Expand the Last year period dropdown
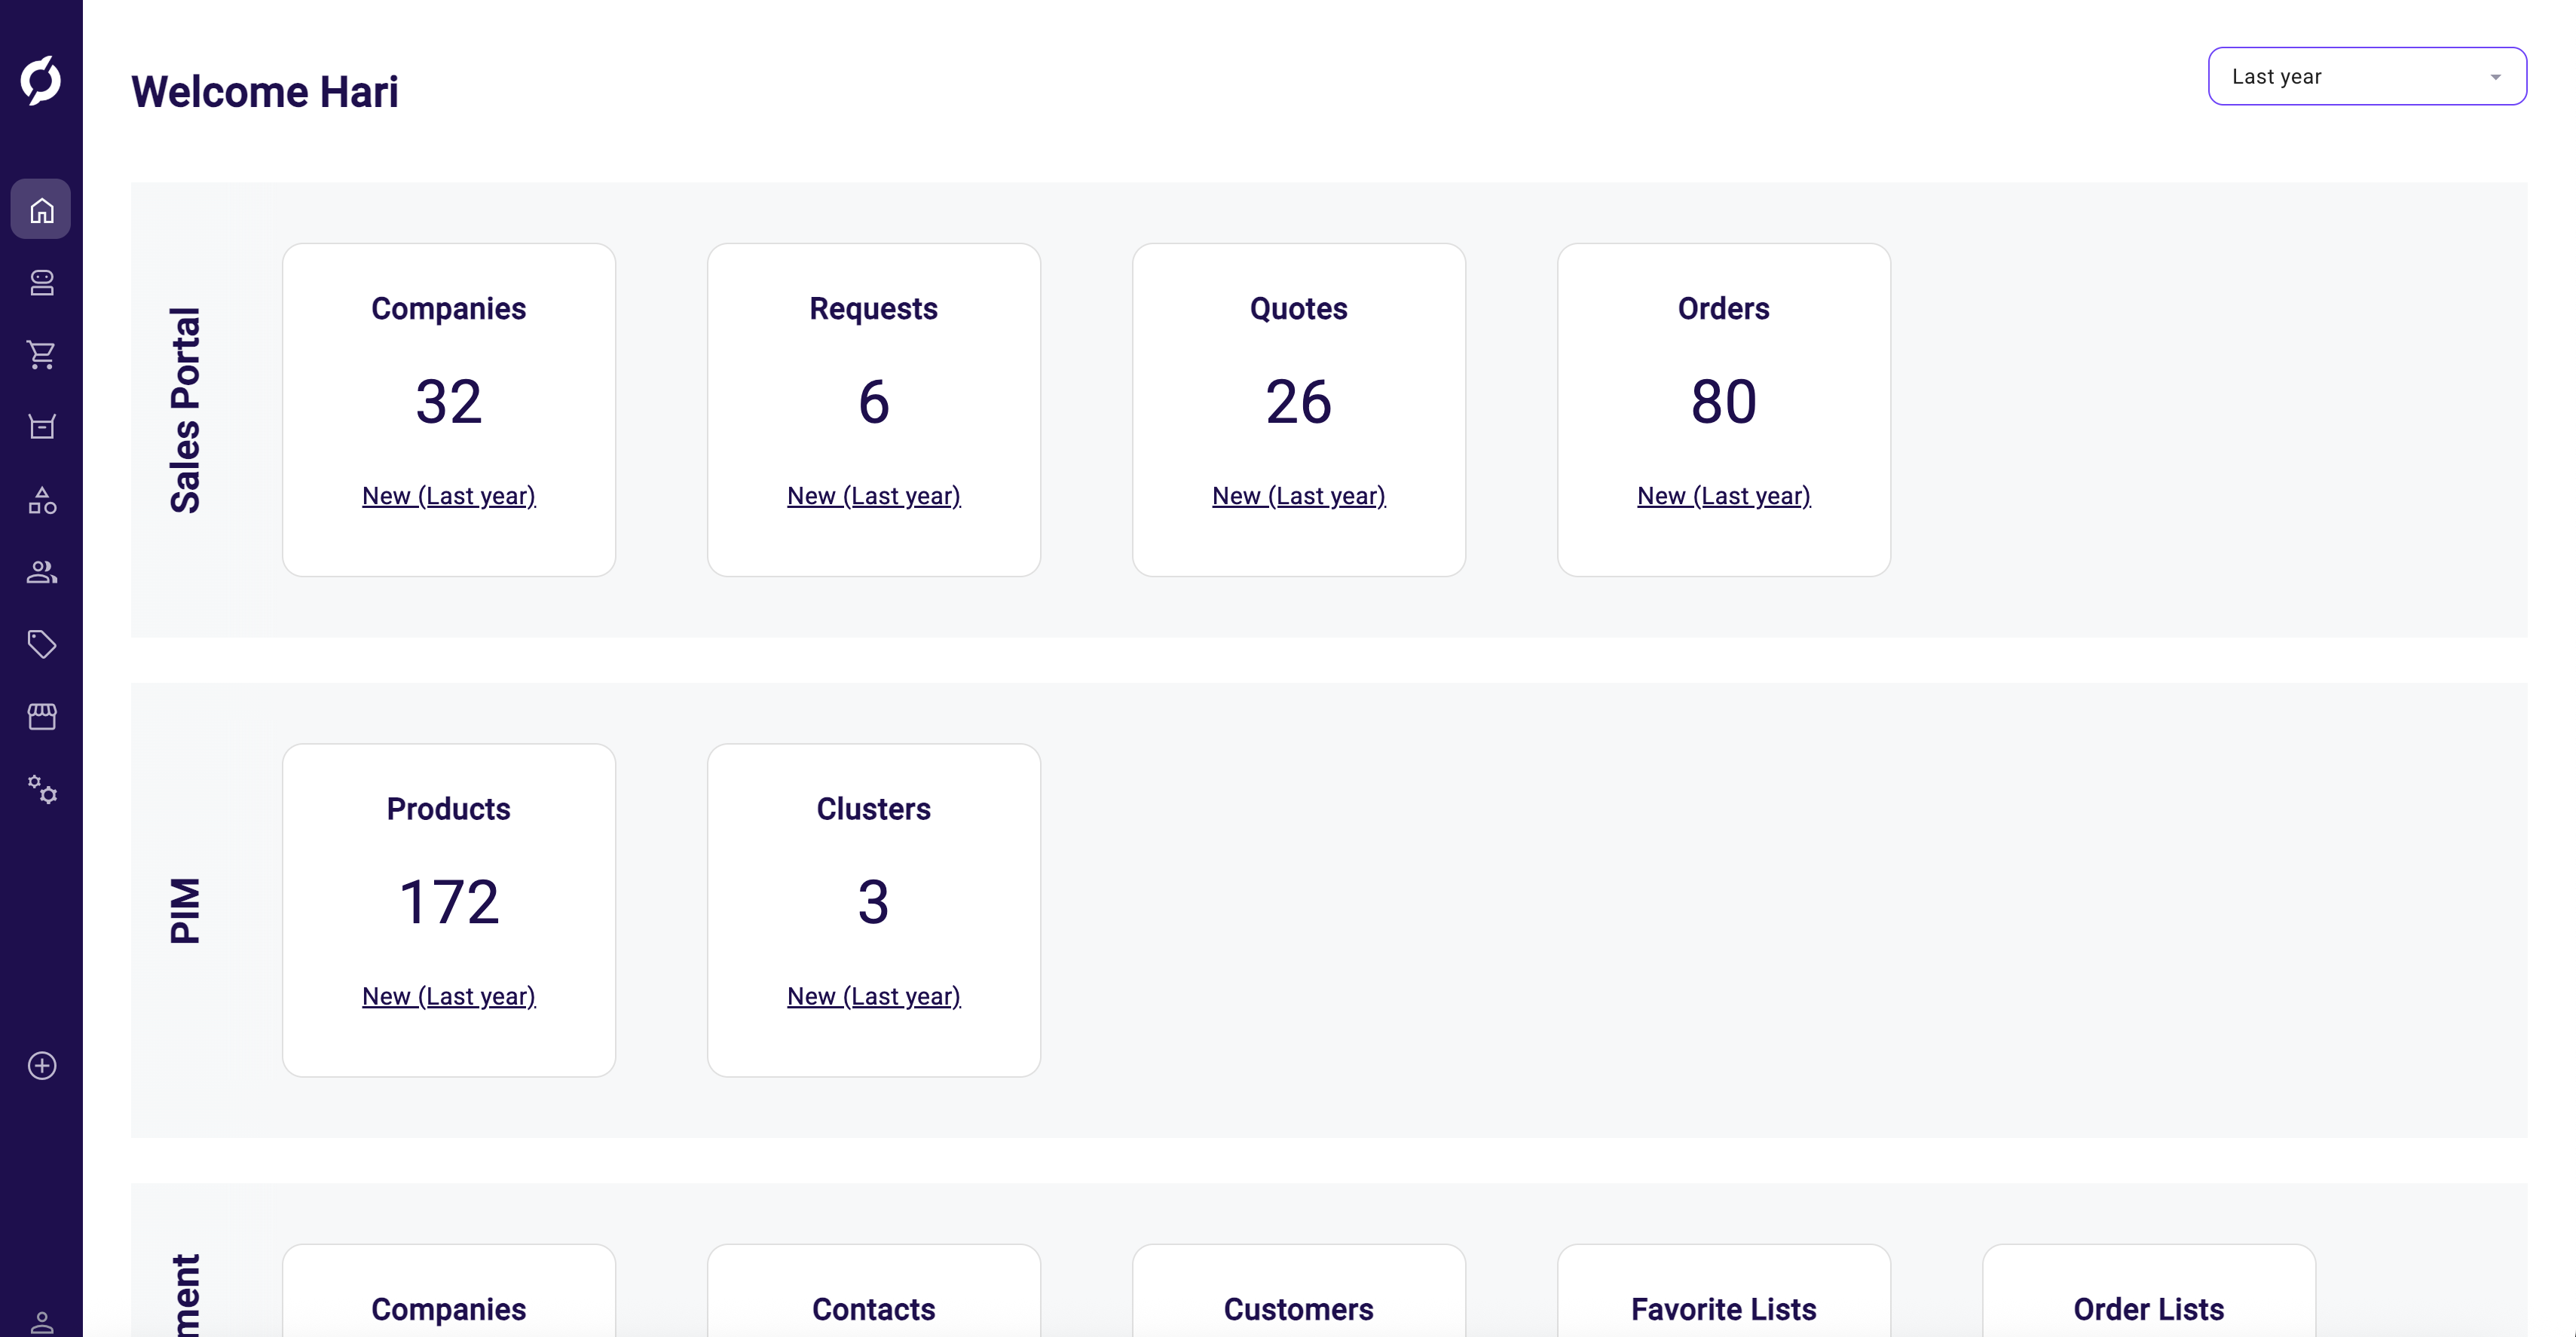The image size is (2576, 1337). (2366, 76)
